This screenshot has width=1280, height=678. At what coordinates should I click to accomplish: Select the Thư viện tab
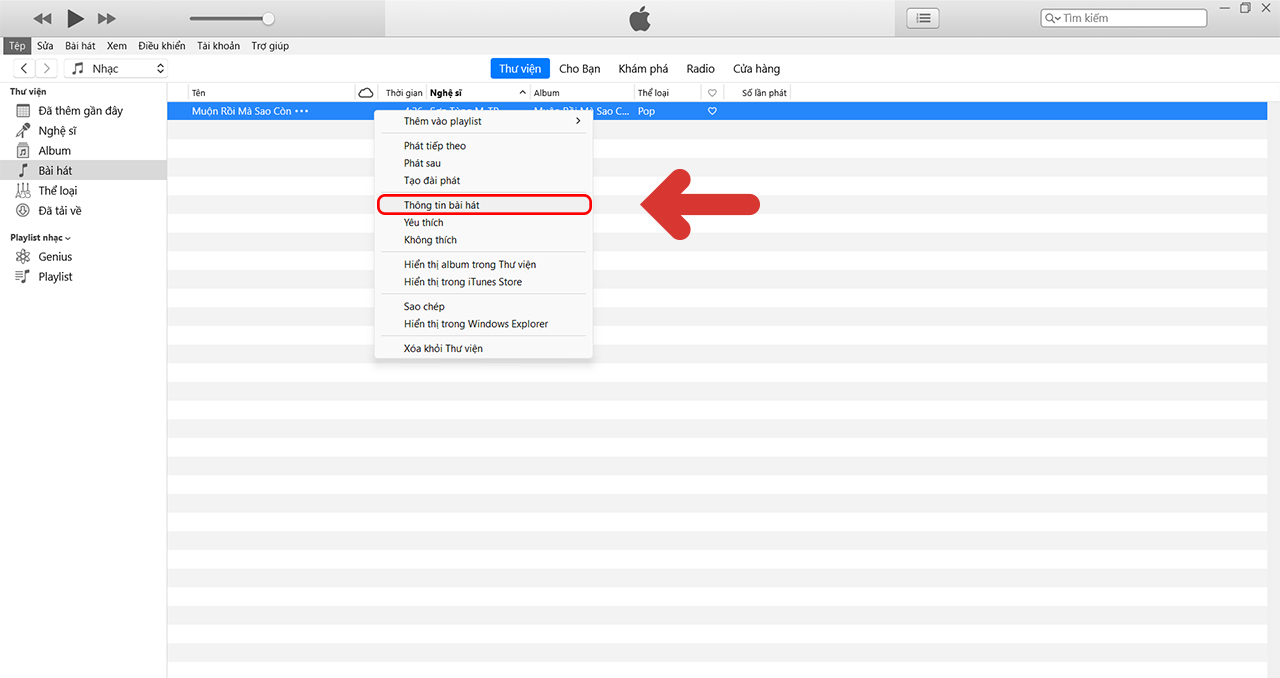point(520,68)
